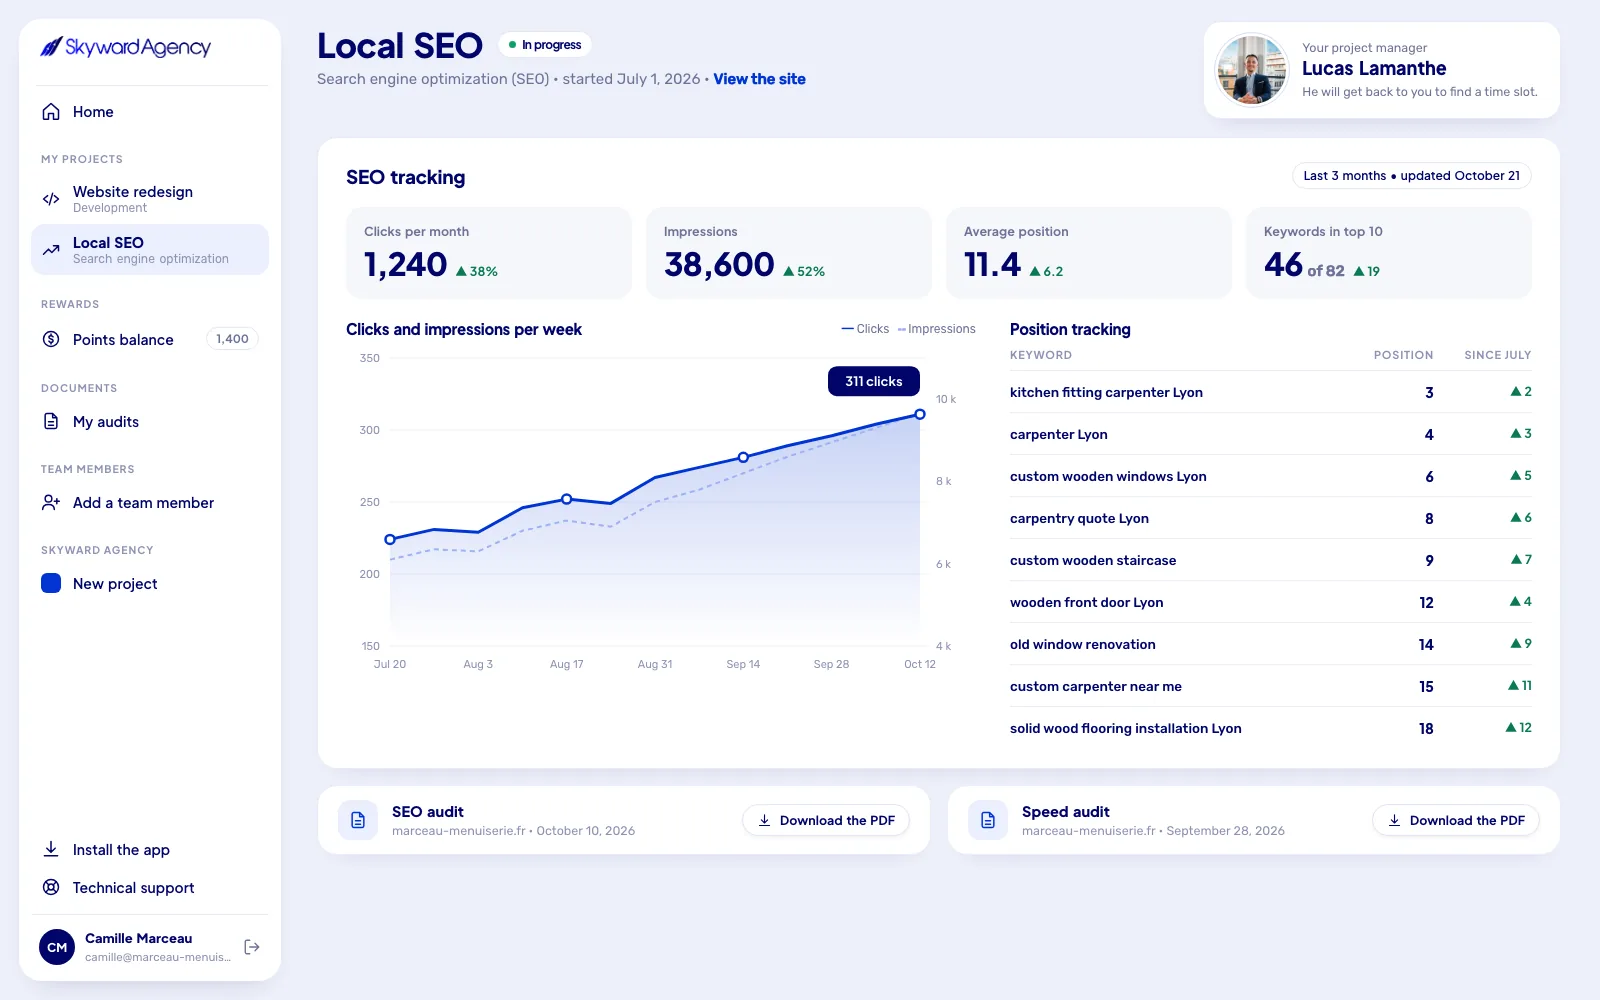1600x1000 pixels.
Task: Click the Install the app download icon
Action: 51,849
